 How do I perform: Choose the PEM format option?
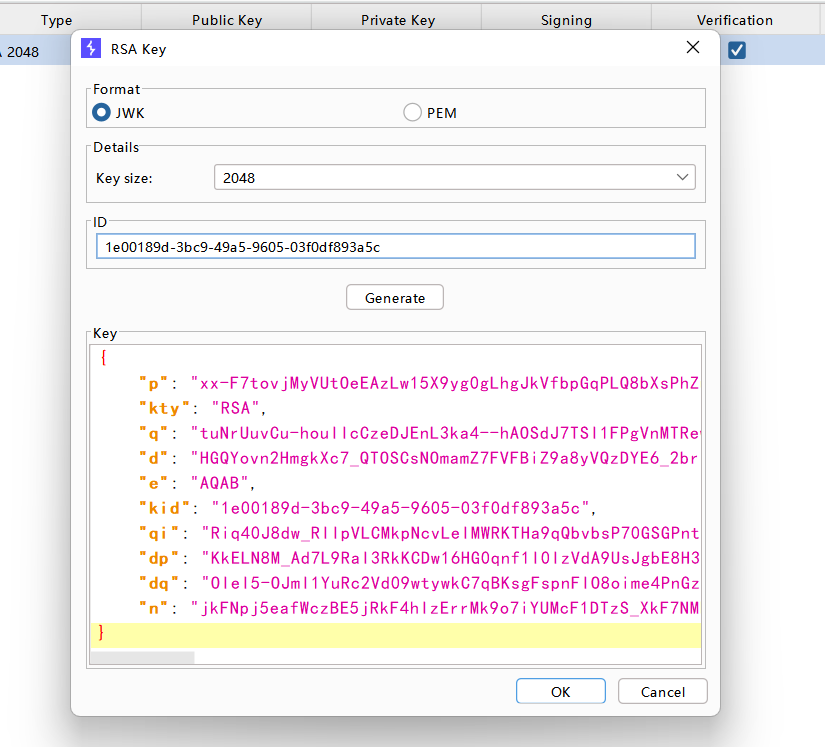(412, 113)
